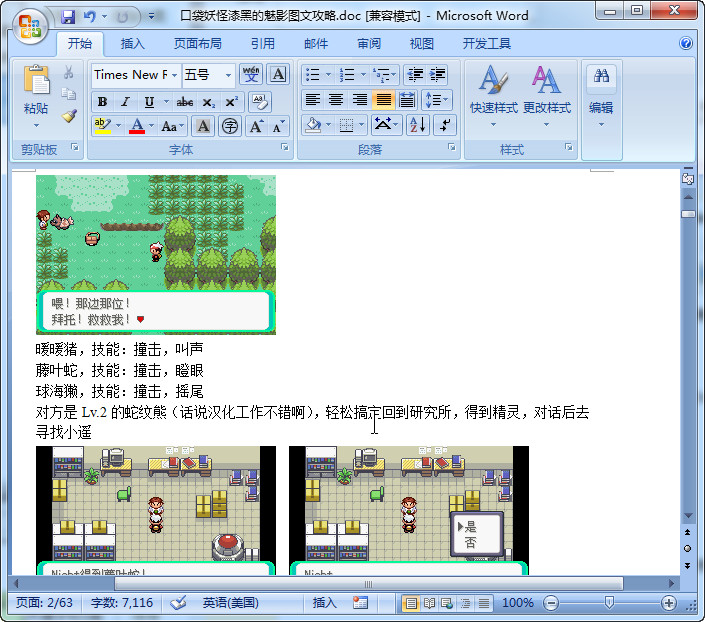Click the 页面: 2/63 status indicator
Viewport: 705px width, 622px height.
tap(44, 603)
